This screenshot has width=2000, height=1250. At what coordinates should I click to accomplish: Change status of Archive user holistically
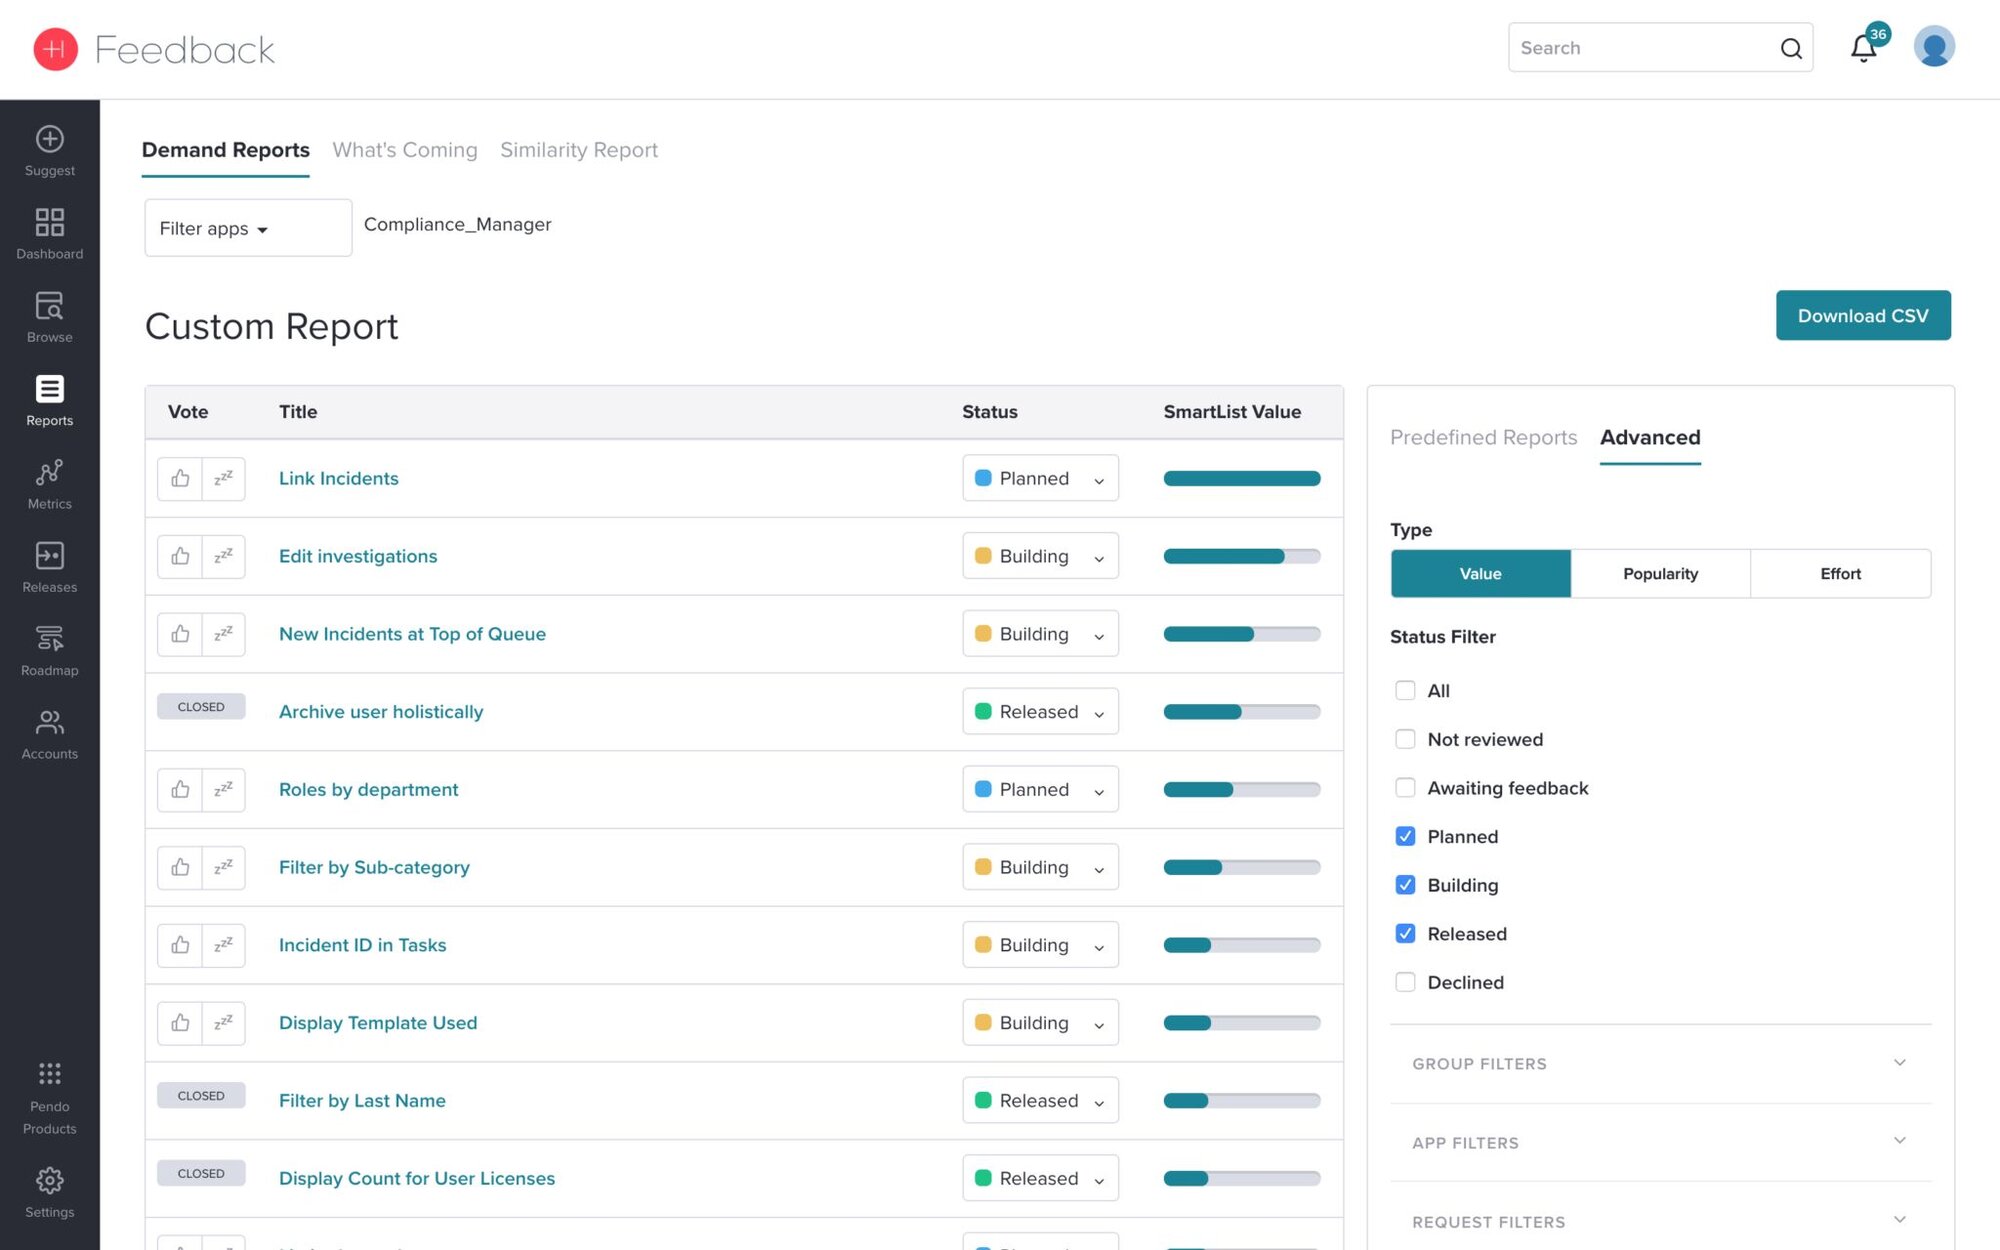(x=1040, y=712)
